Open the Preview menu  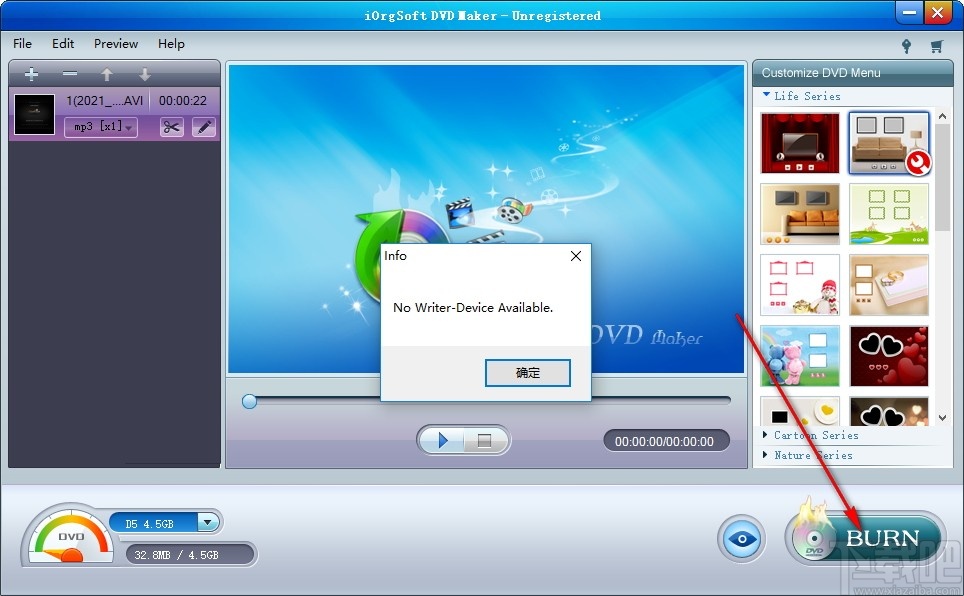pos(115,44)
